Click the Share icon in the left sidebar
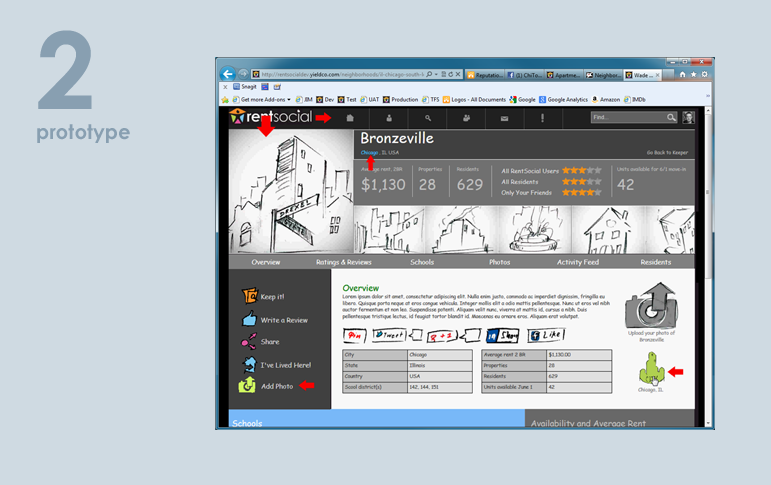 click(x=248, y=342)
